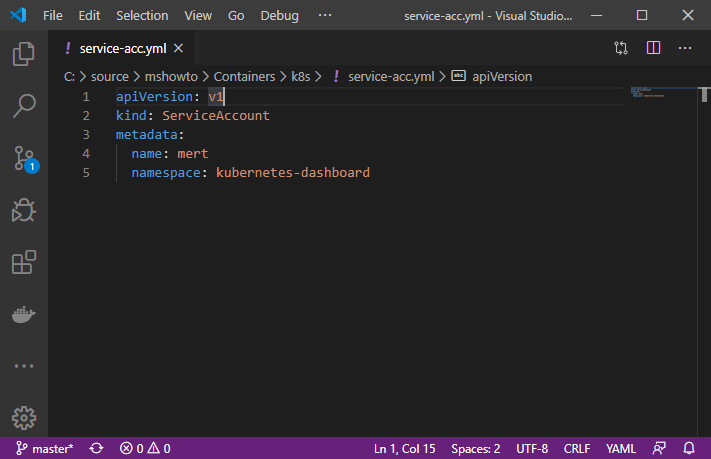Click the name key on line 4

pyautogui.click(x=146, y=154)
